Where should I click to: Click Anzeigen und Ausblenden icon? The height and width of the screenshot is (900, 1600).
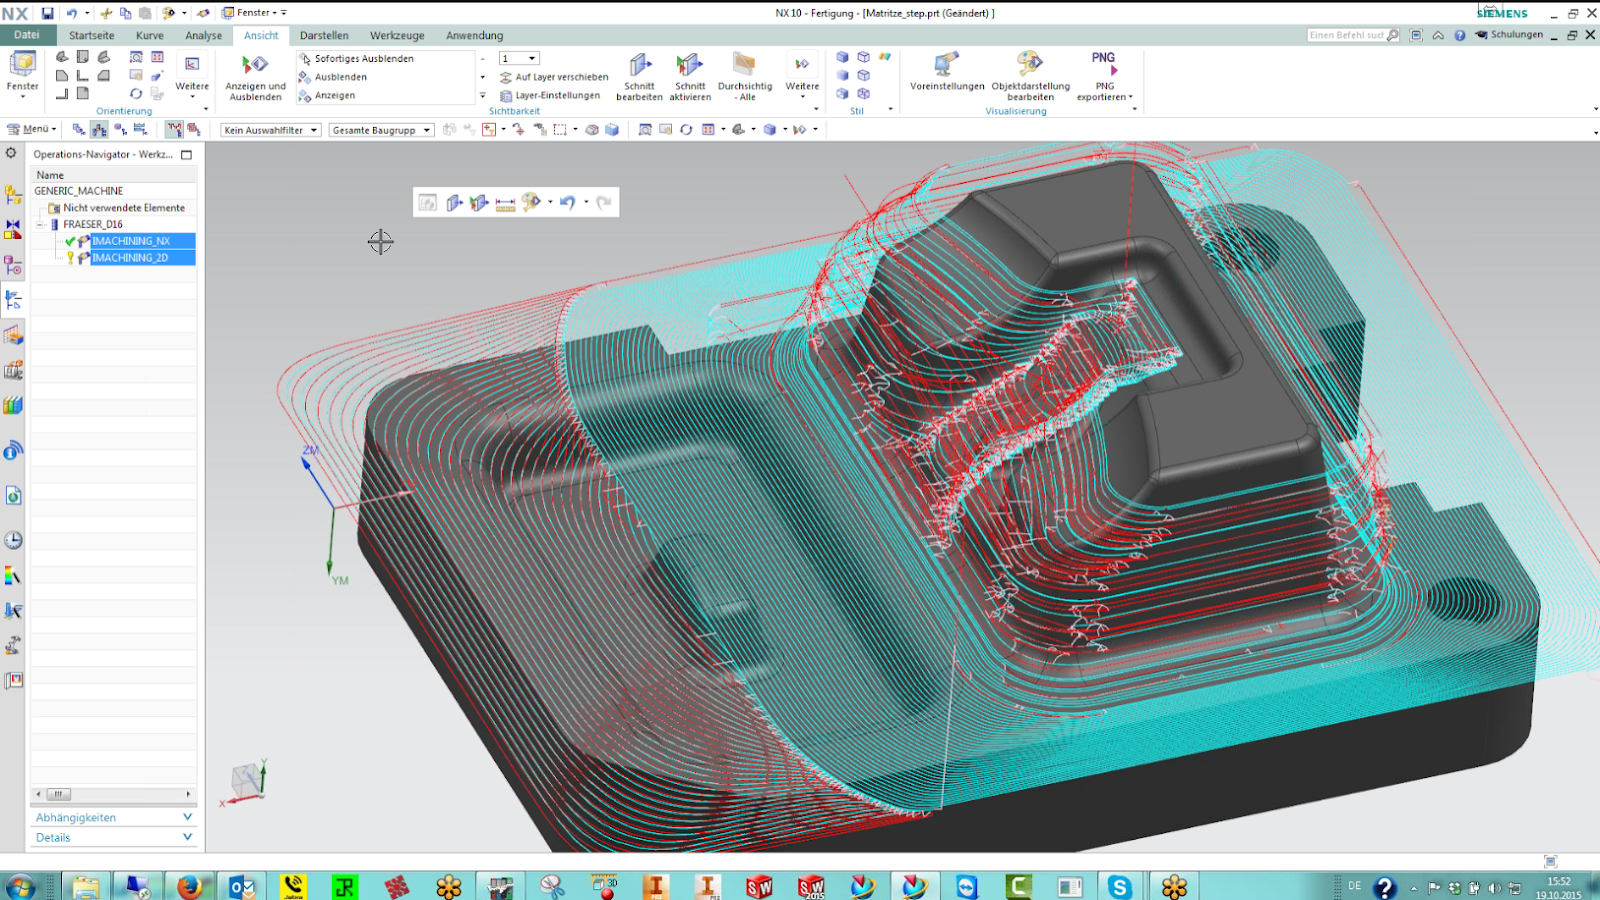coord(255,66)
